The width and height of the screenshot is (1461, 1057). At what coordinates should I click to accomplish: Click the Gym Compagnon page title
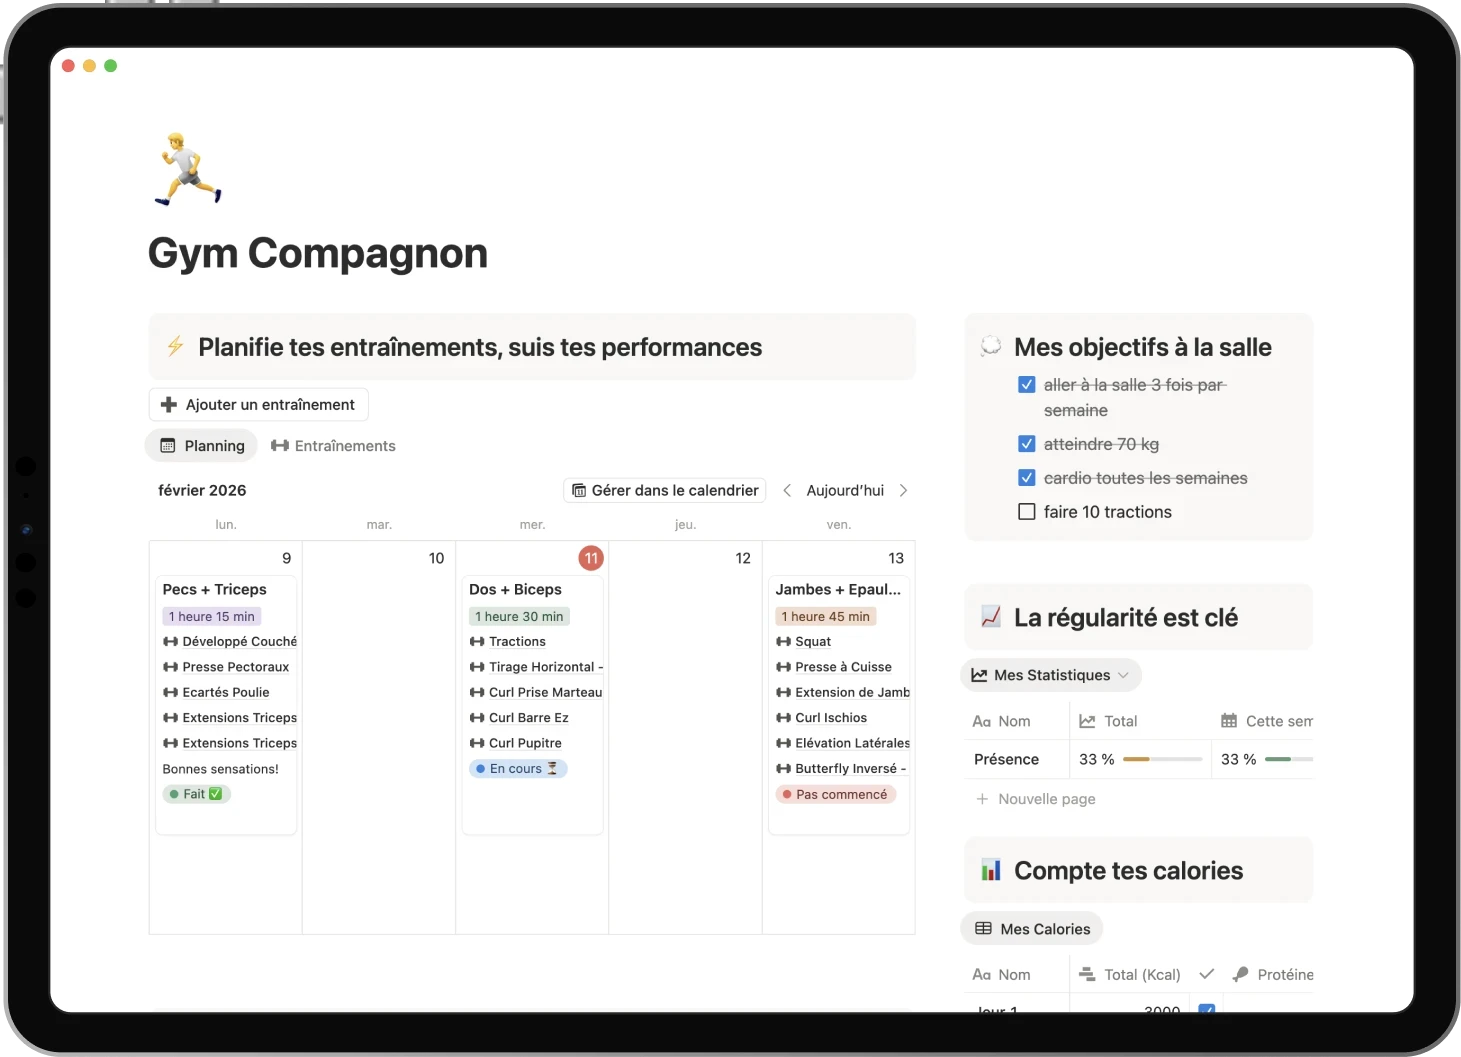(318, 253)
